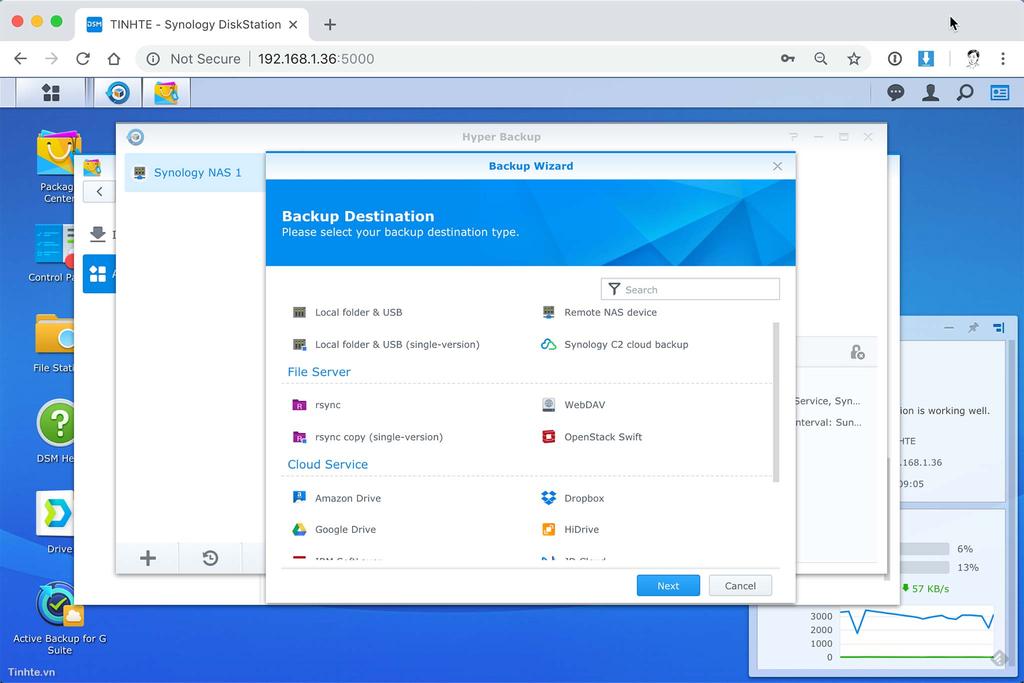Screen dimensions: 1024x683
Task: Cancel the Backup Wizard
Action: click(740, 586)
